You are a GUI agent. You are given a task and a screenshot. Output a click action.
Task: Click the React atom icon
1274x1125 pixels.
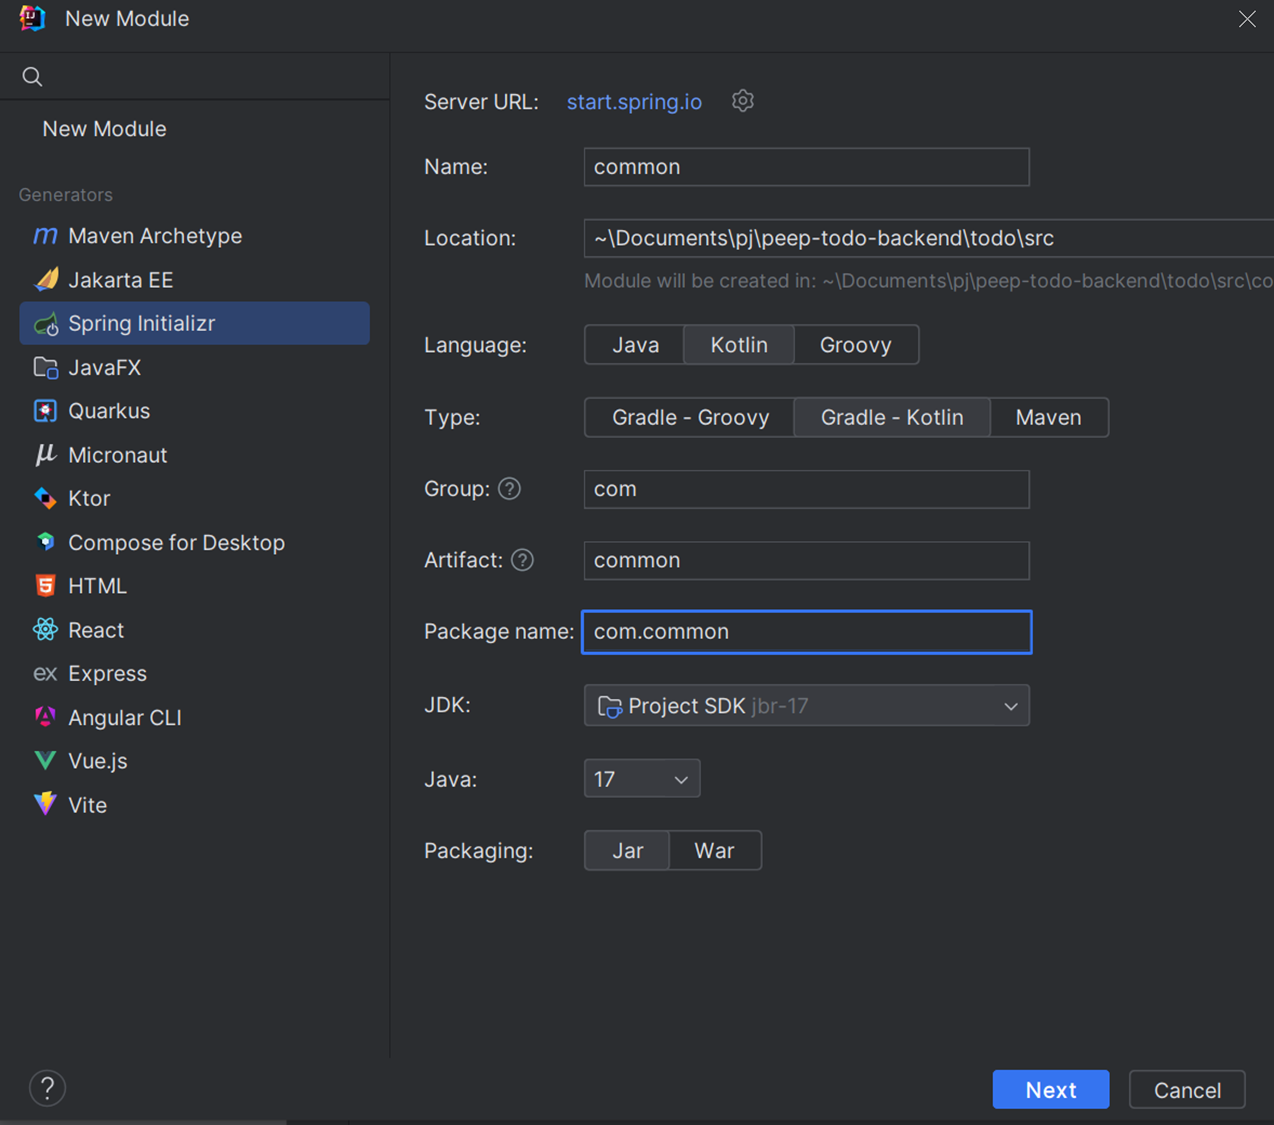click(45, 630)
